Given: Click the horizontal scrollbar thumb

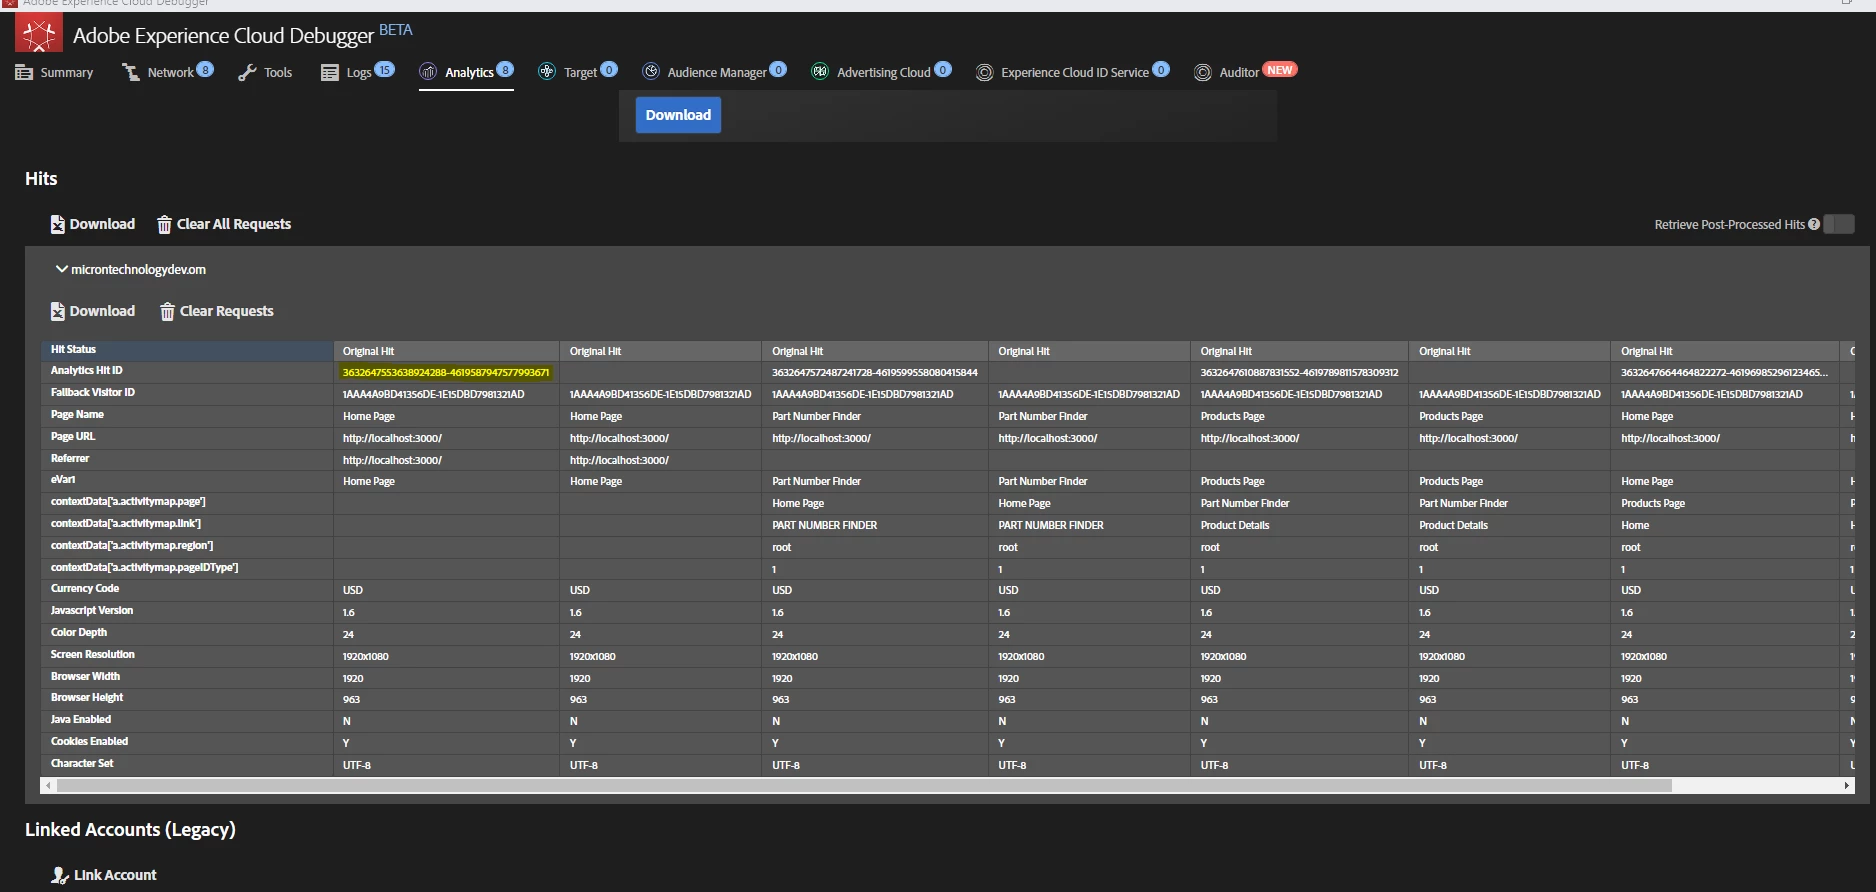Looking at the screenshot, I should point(864,786).
